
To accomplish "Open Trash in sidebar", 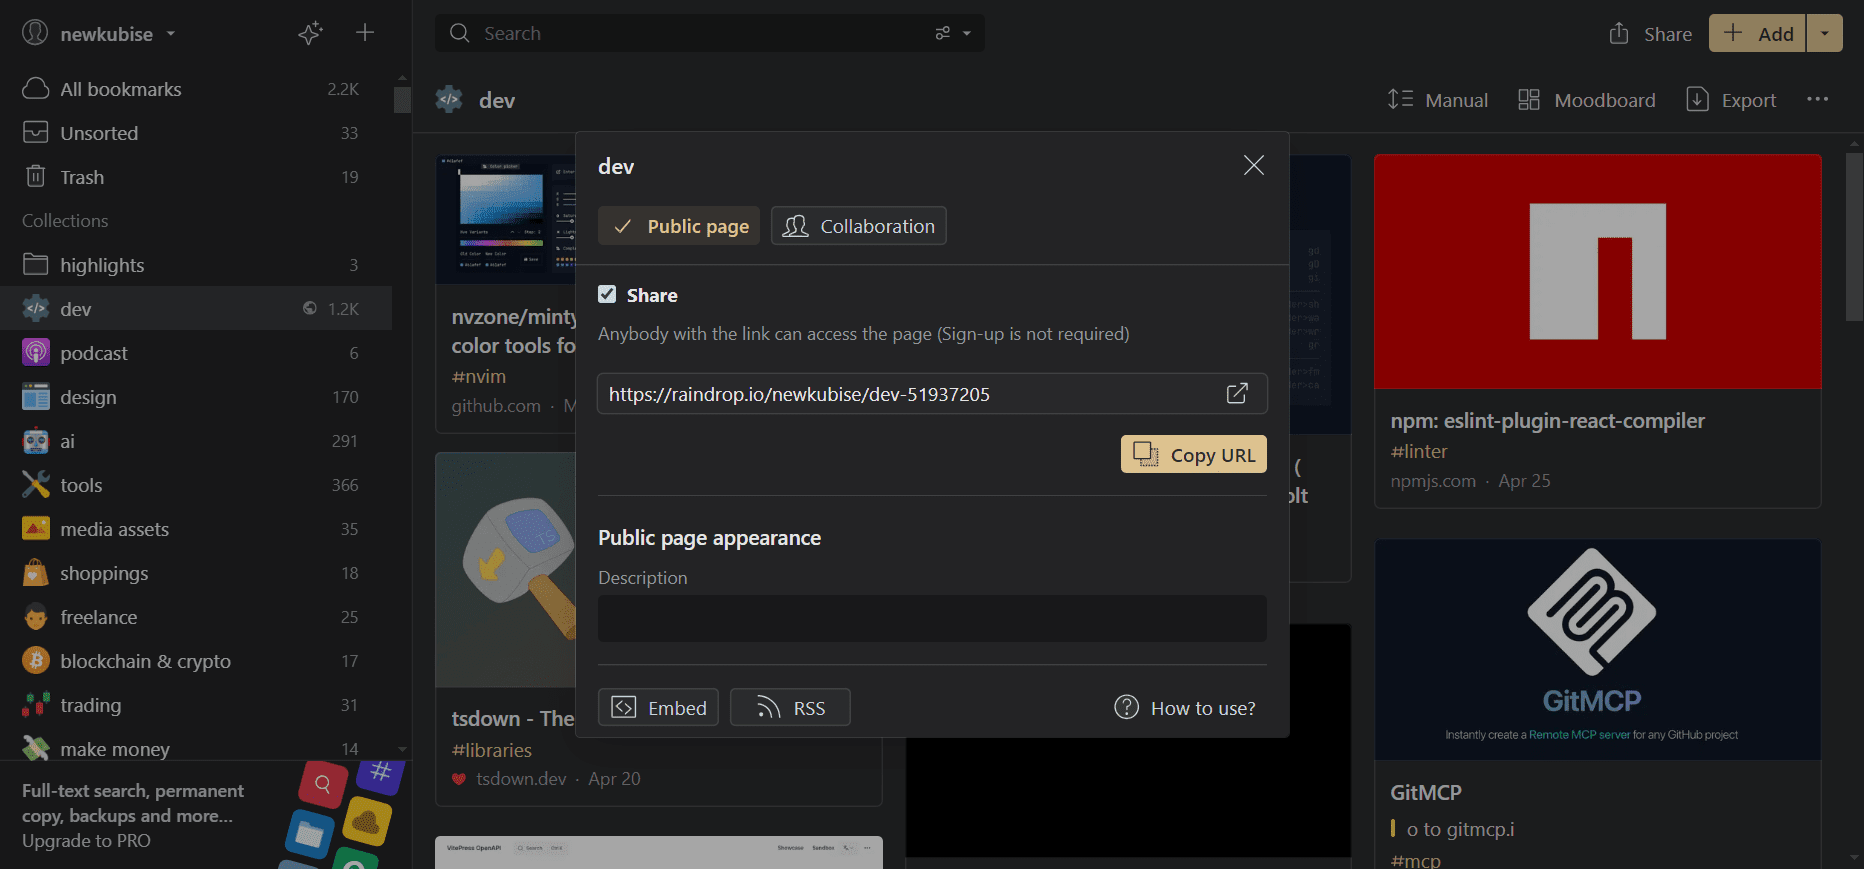I will tap(196, 177).
